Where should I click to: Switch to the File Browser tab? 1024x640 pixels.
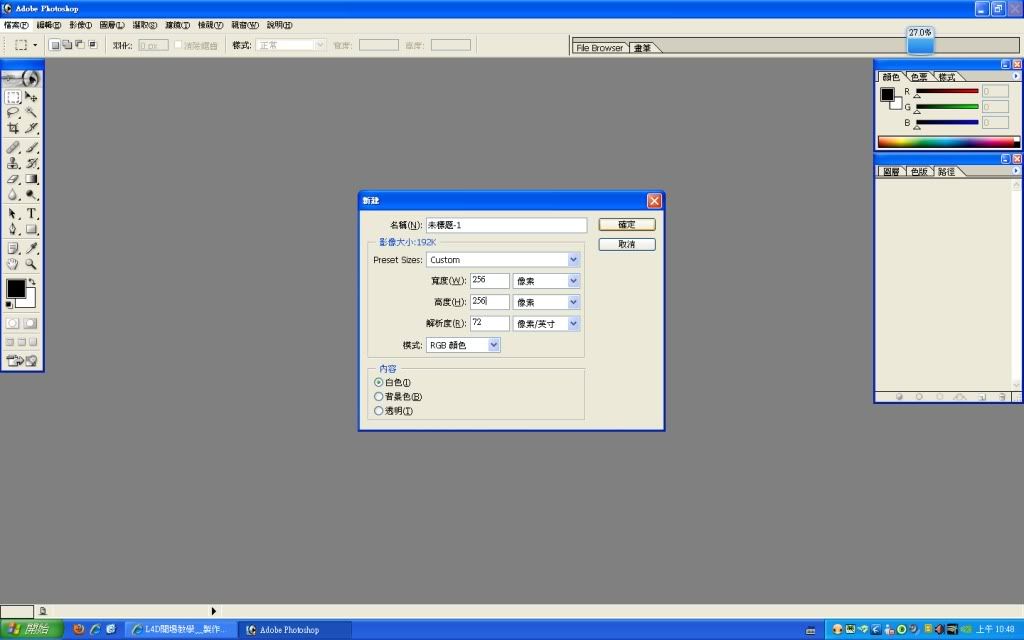click(x=599, y=48)
